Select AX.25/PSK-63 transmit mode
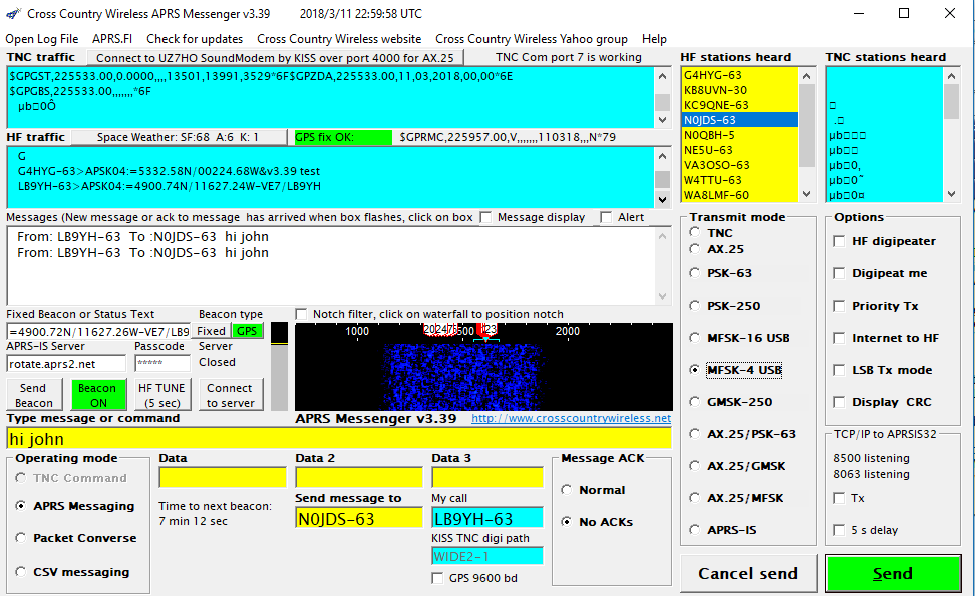The image size is (975, 596). 695,434
